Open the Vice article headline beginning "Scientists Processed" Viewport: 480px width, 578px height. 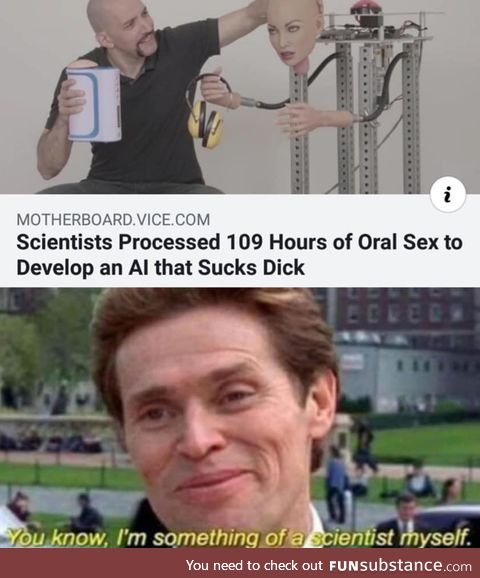pos(239,255)
